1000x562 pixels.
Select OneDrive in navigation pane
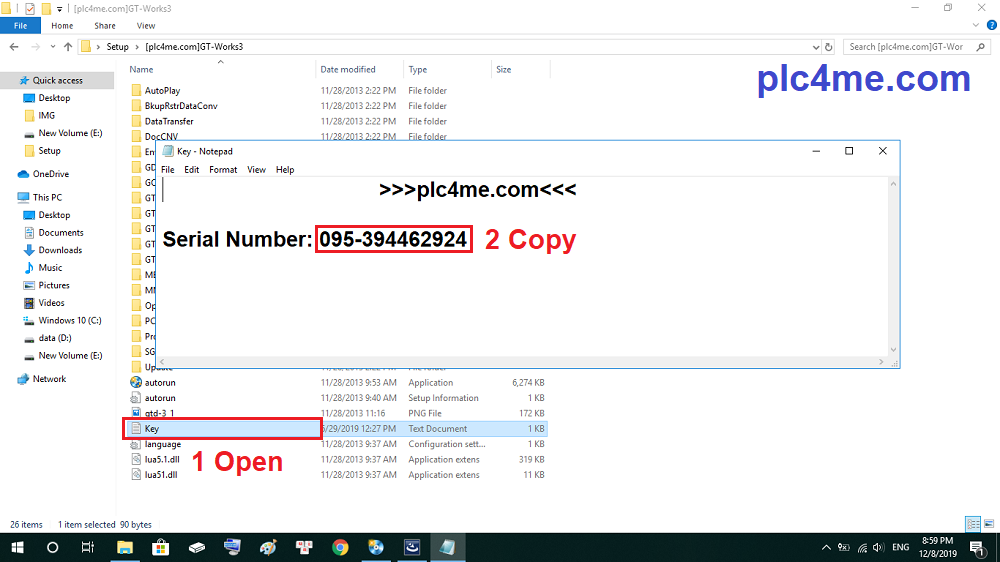point(50,174)
